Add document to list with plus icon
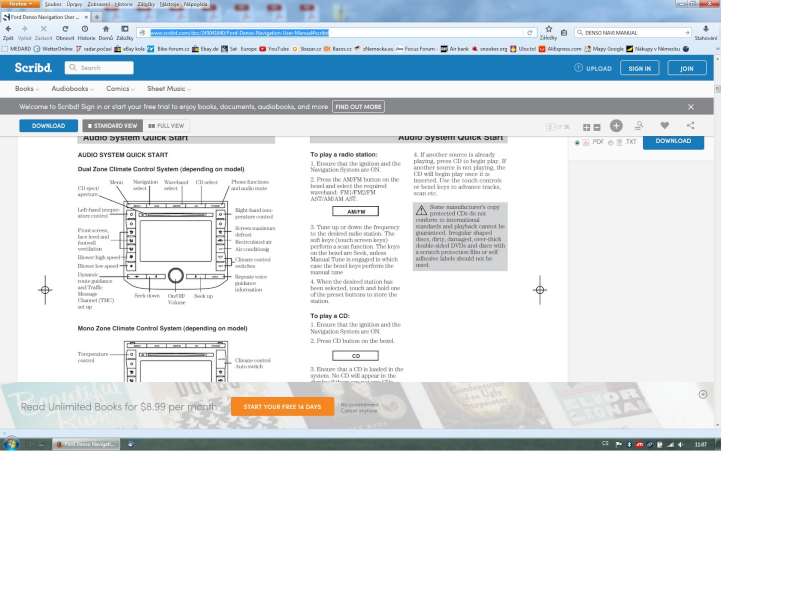 (x=616, y=126)
